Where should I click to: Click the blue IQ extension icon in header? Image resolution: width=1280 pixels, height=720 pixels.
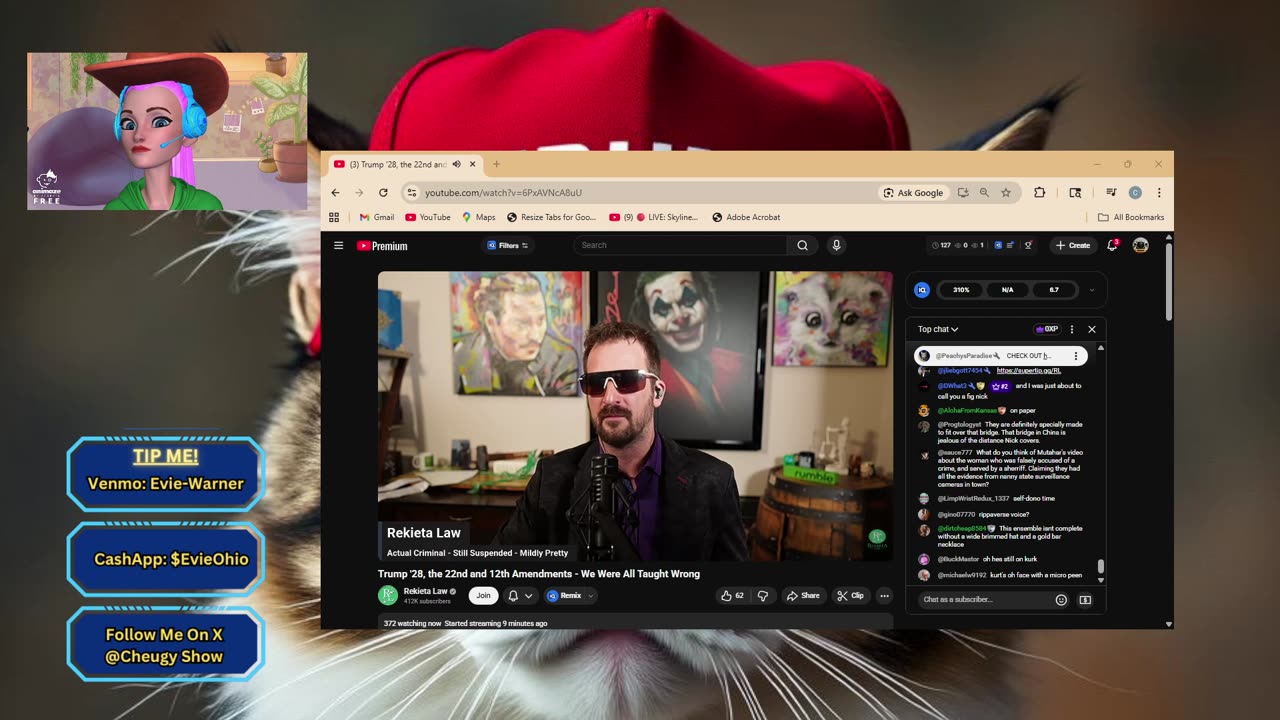tap(998, 245)
